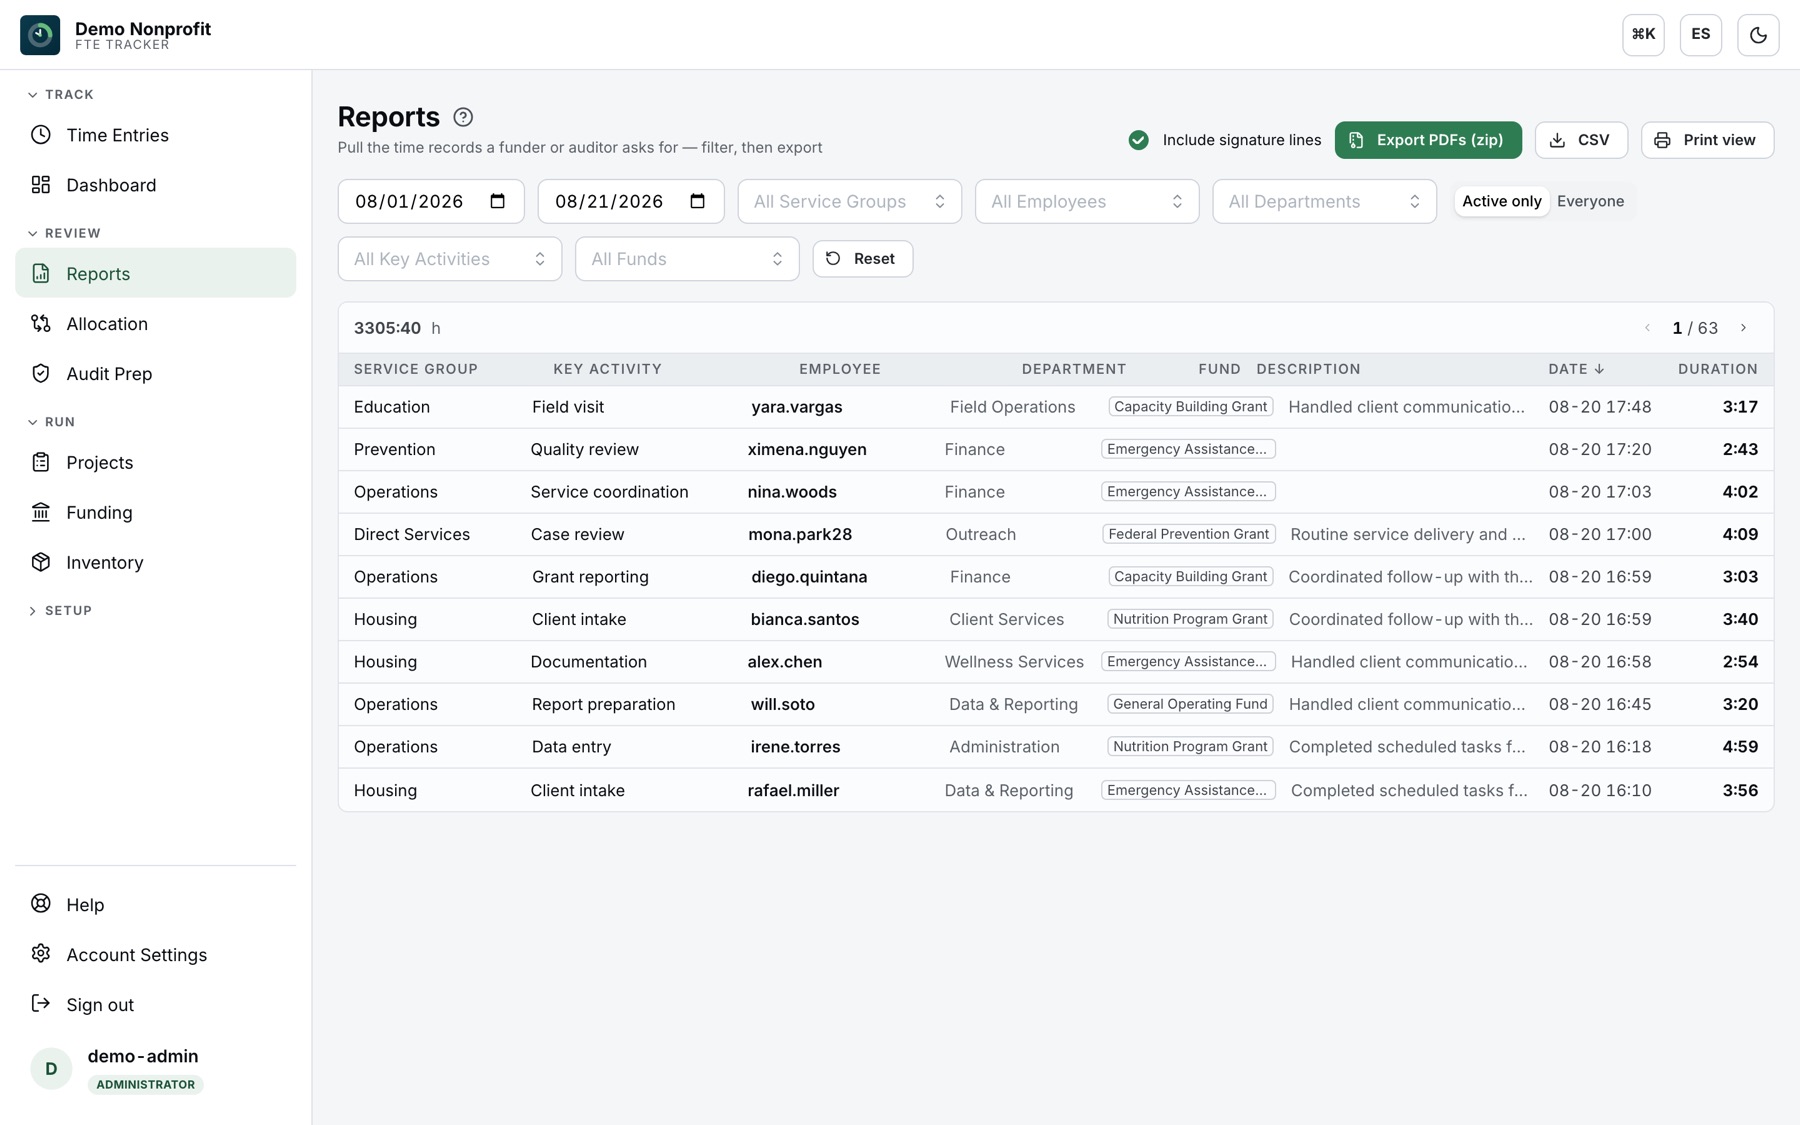Click the Time Entries clock icon
The image size is (1800, 1125).
point(41,135)
